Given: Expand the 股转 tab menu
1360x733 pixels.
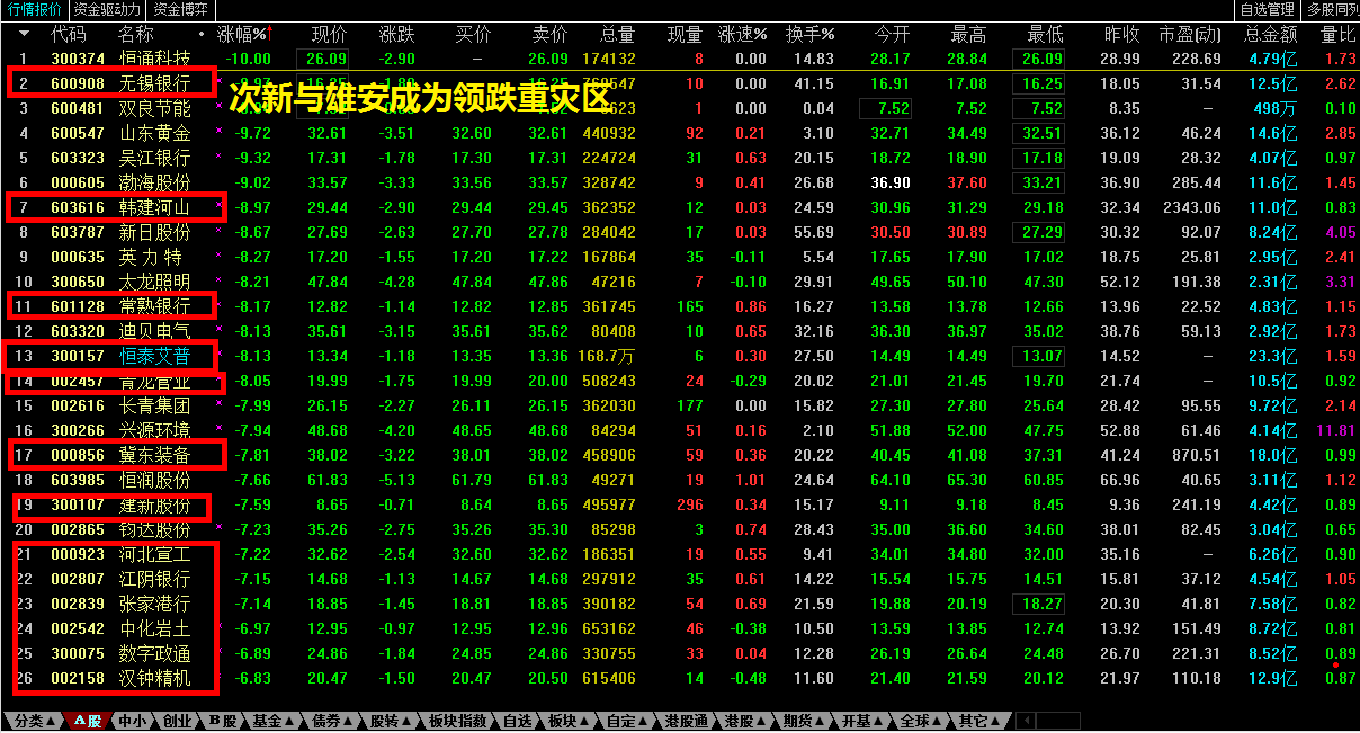Looking at the screenshot, I should click(x=391, y=721).
